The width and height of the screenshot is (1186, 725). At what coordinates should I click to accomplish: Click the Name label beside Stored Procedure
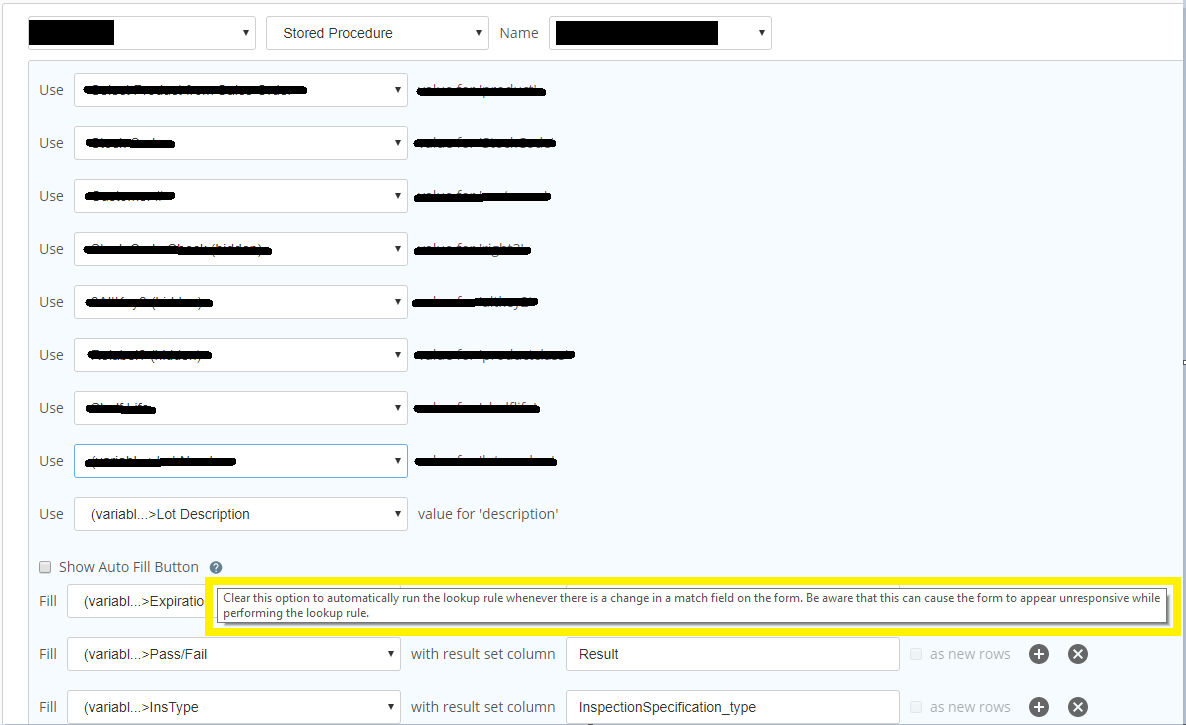tap(519, 33)
